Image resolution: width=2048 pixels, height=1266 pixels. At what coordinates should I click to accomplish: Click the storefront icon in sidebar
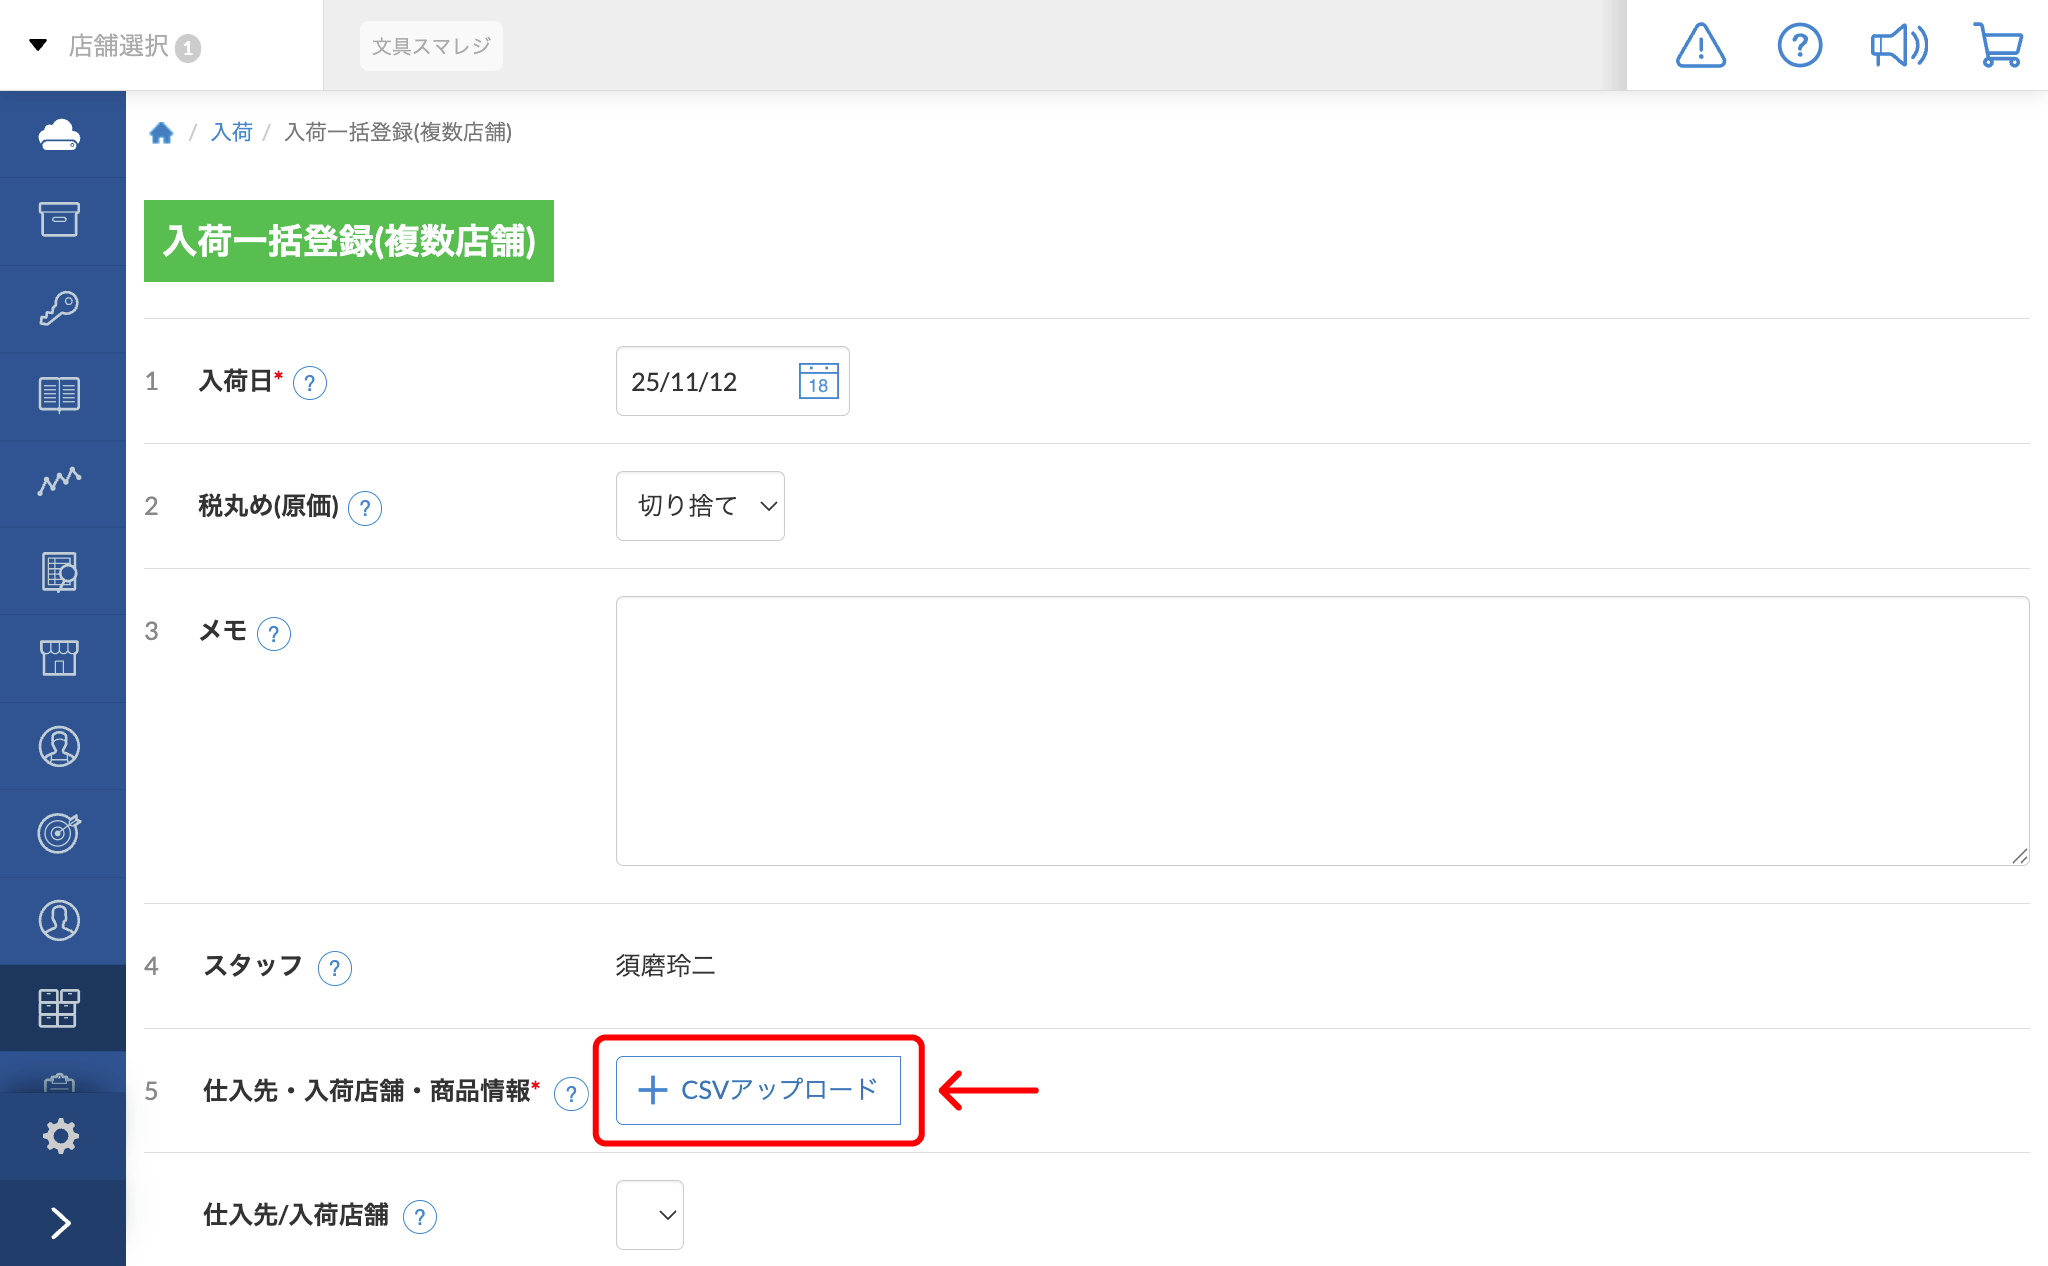(60, 658)
